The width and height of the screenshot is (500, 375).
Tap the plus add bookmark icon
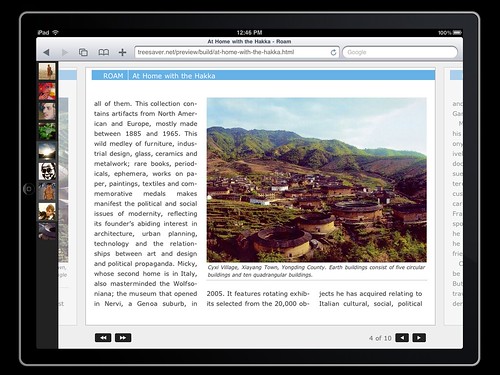122,52
